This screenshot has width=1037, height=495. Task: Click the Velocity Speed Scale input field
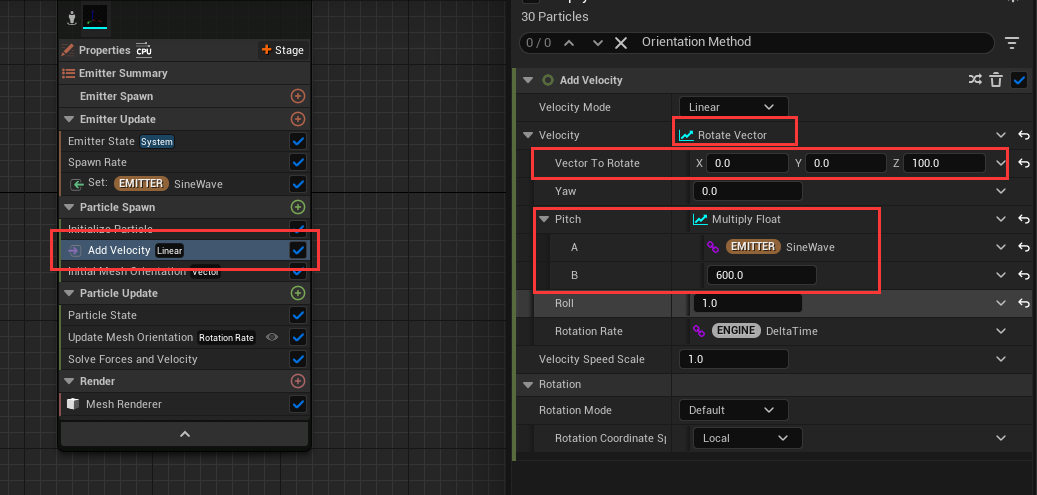738,359
